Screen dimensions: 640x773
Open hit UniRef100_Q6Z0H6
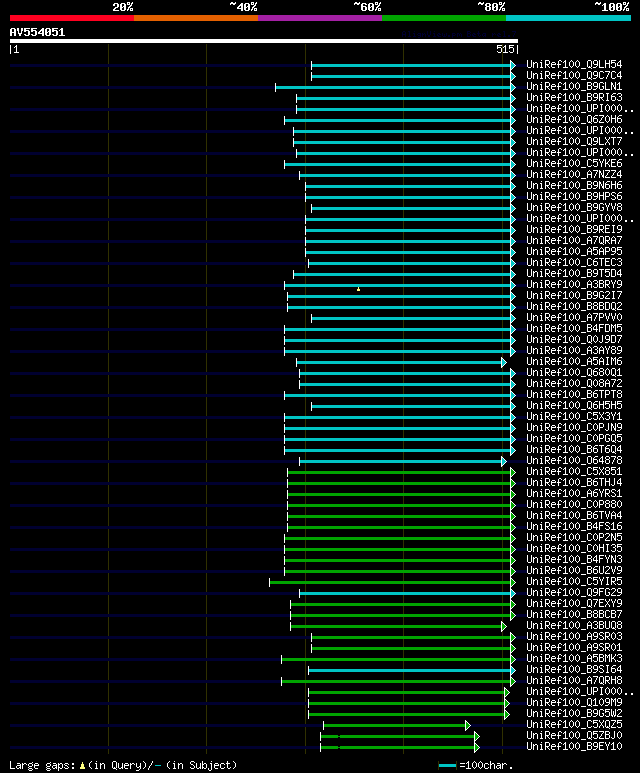[574, 120]
